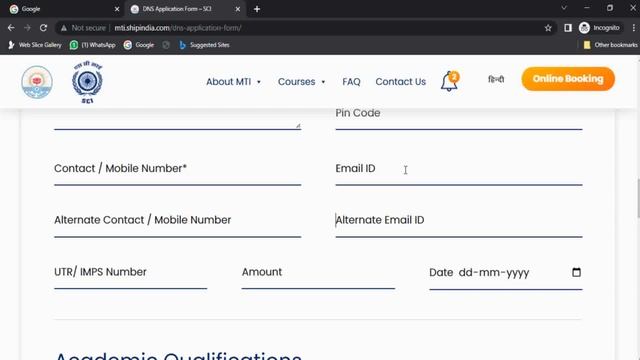The height and width of the screenshot is (360, 640).
Task: Bookmark this page with the star icon
Action: click(548, 28)
